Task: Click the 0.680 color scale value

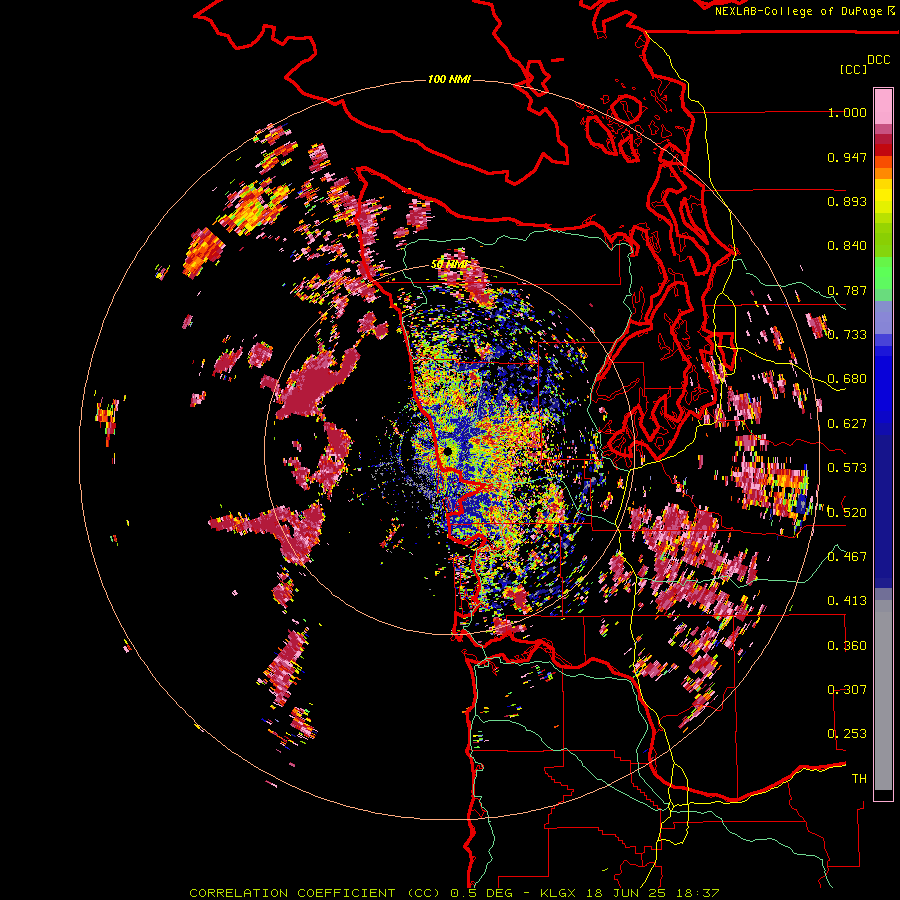Action: (847, 379)
